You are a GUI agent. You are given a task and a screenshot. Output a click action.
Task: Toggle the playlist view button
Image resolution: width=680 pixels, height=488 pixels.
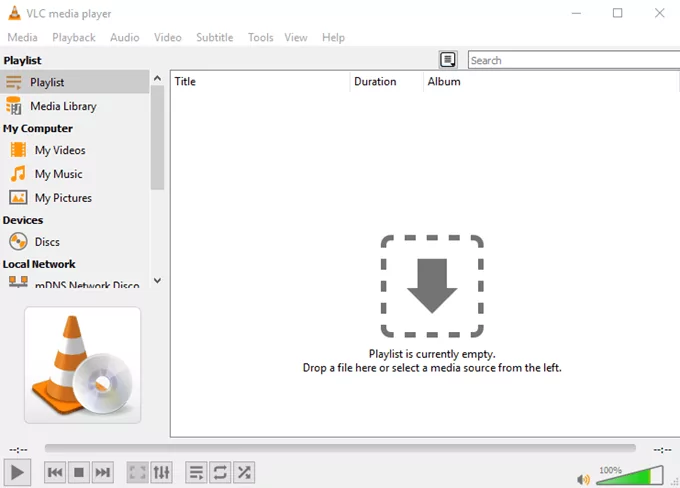[x=197, y=472]
